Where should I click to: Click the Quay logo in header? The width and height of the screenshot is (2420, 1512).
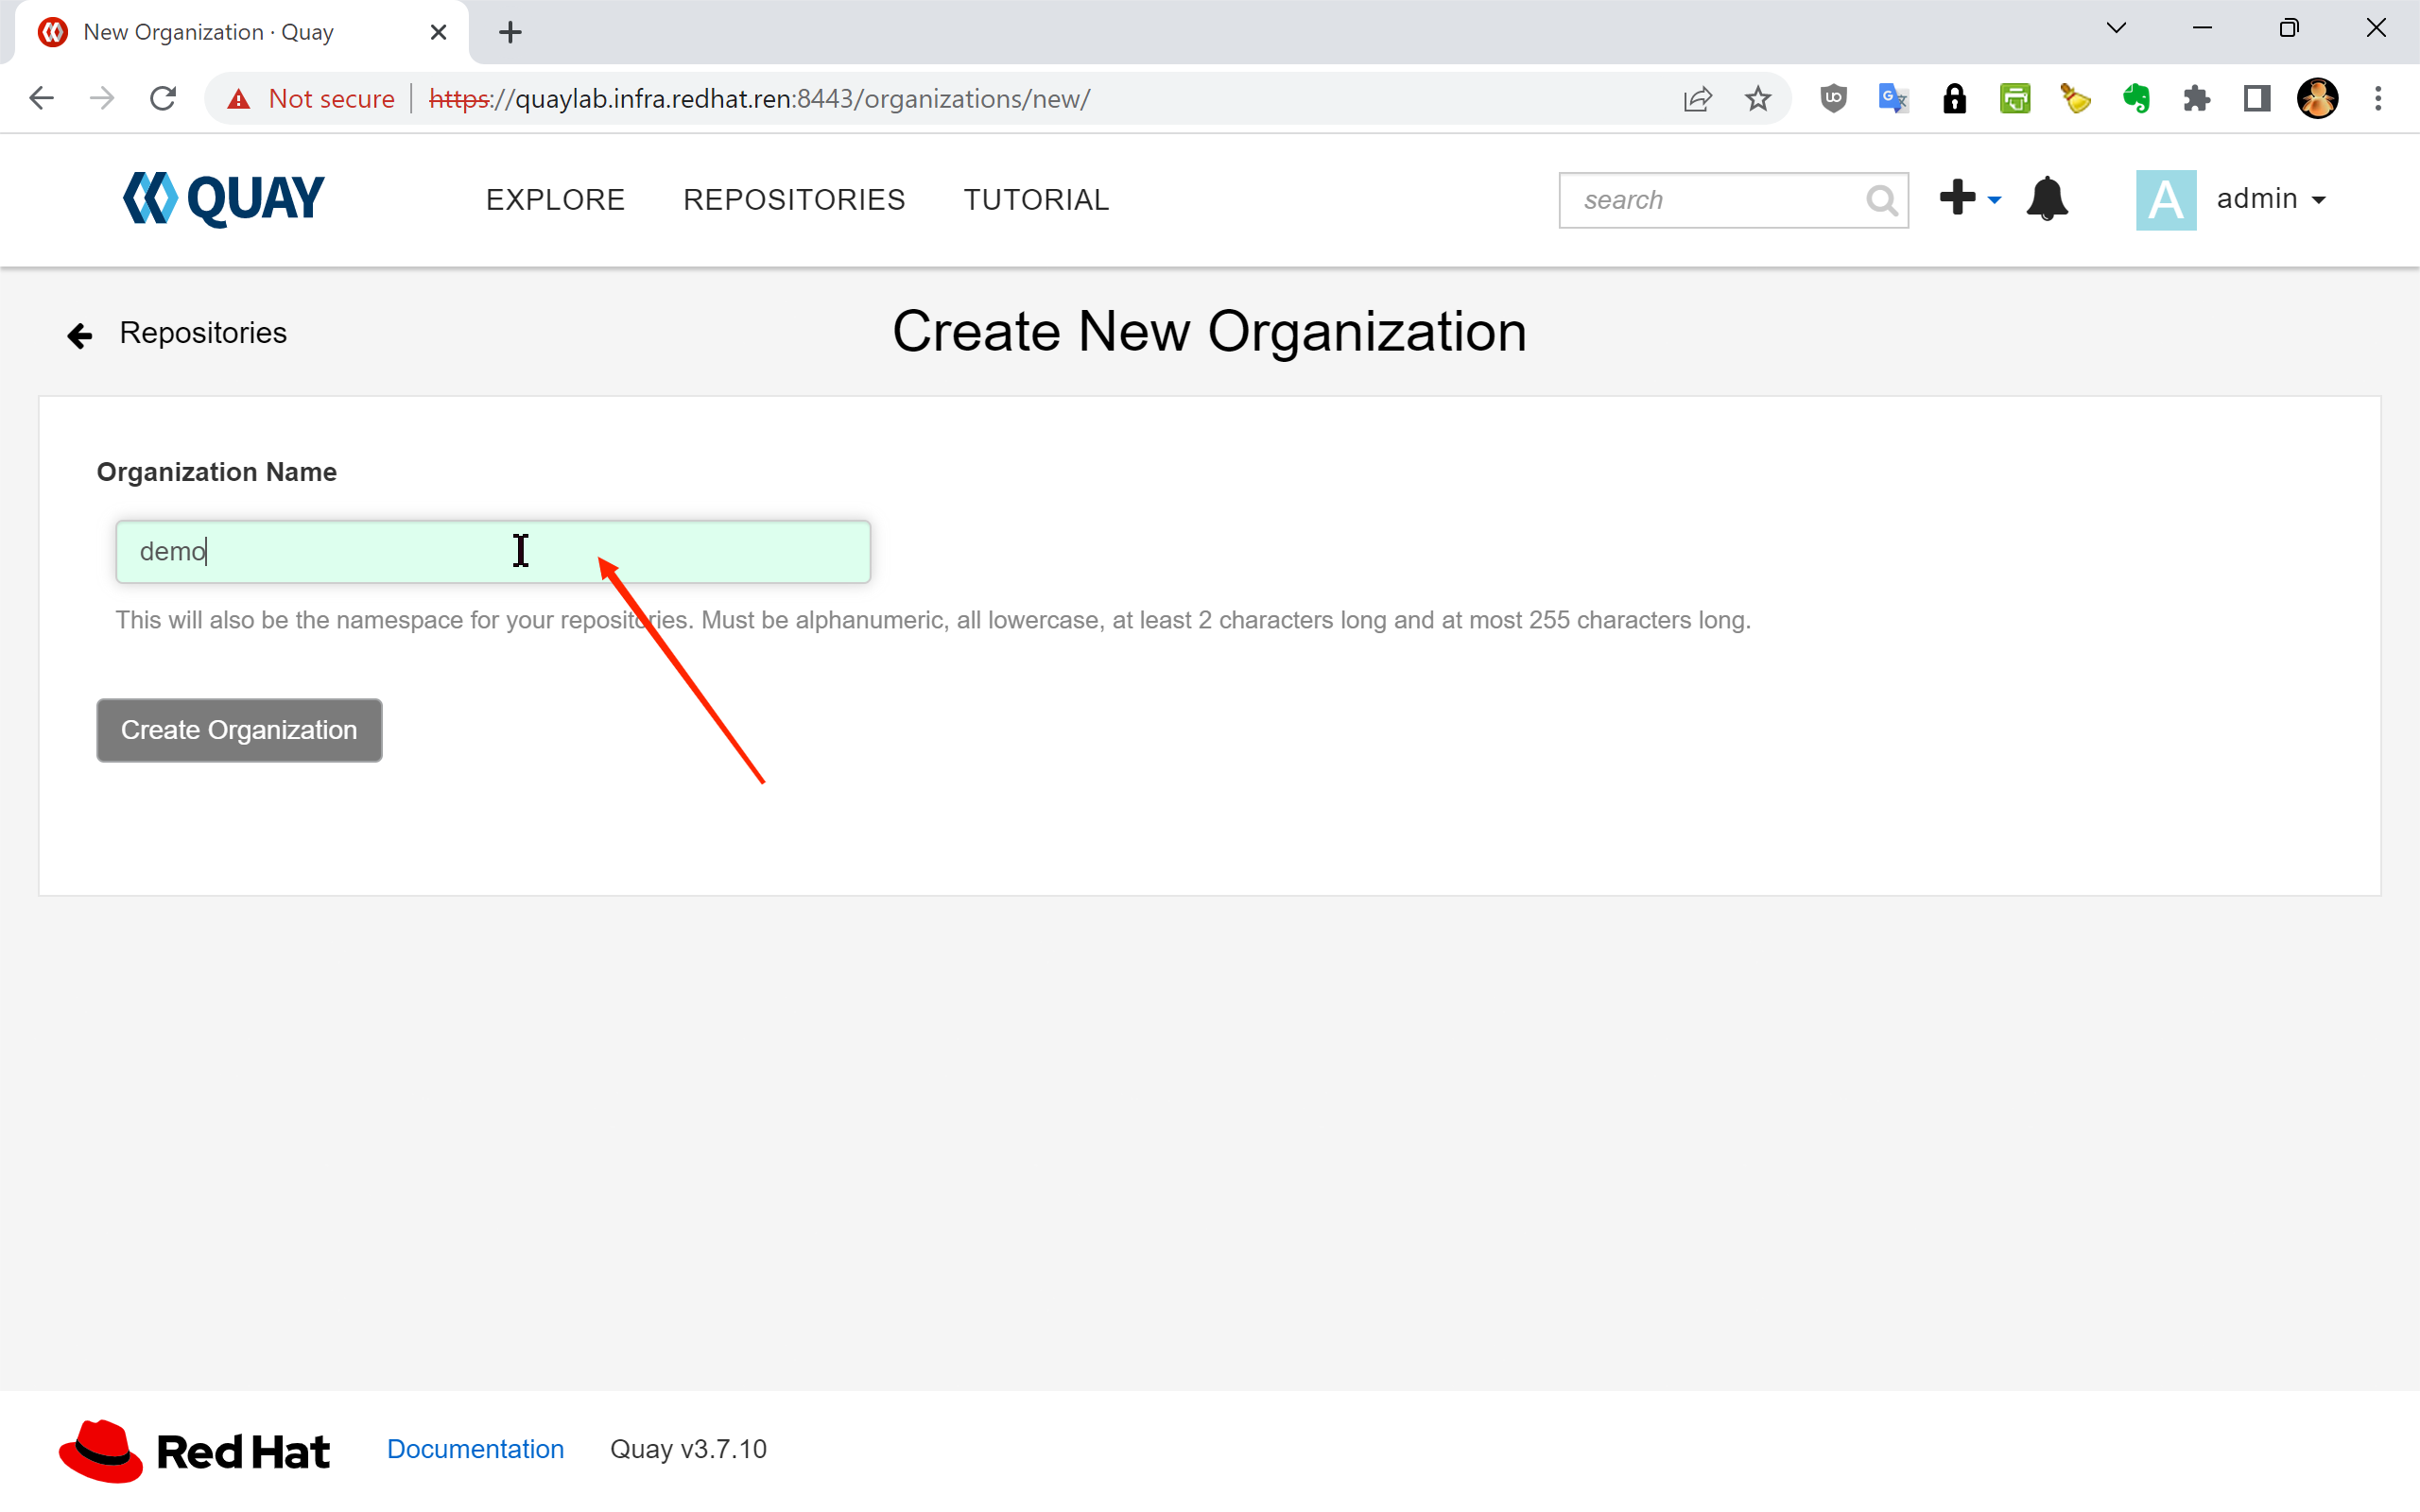point(223,198)
